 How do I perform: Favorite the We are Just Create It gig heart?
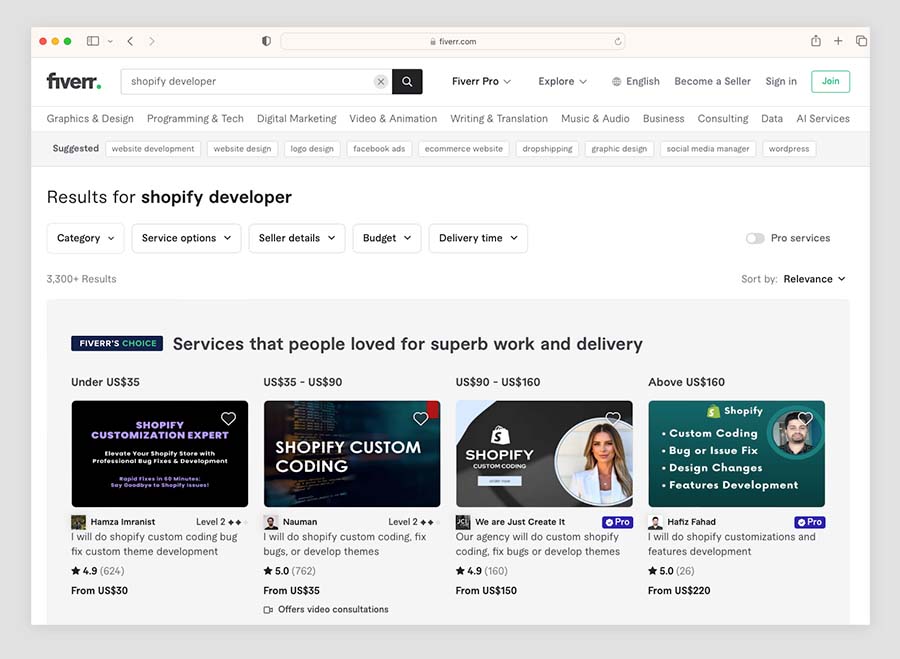(x=613, y=418)
